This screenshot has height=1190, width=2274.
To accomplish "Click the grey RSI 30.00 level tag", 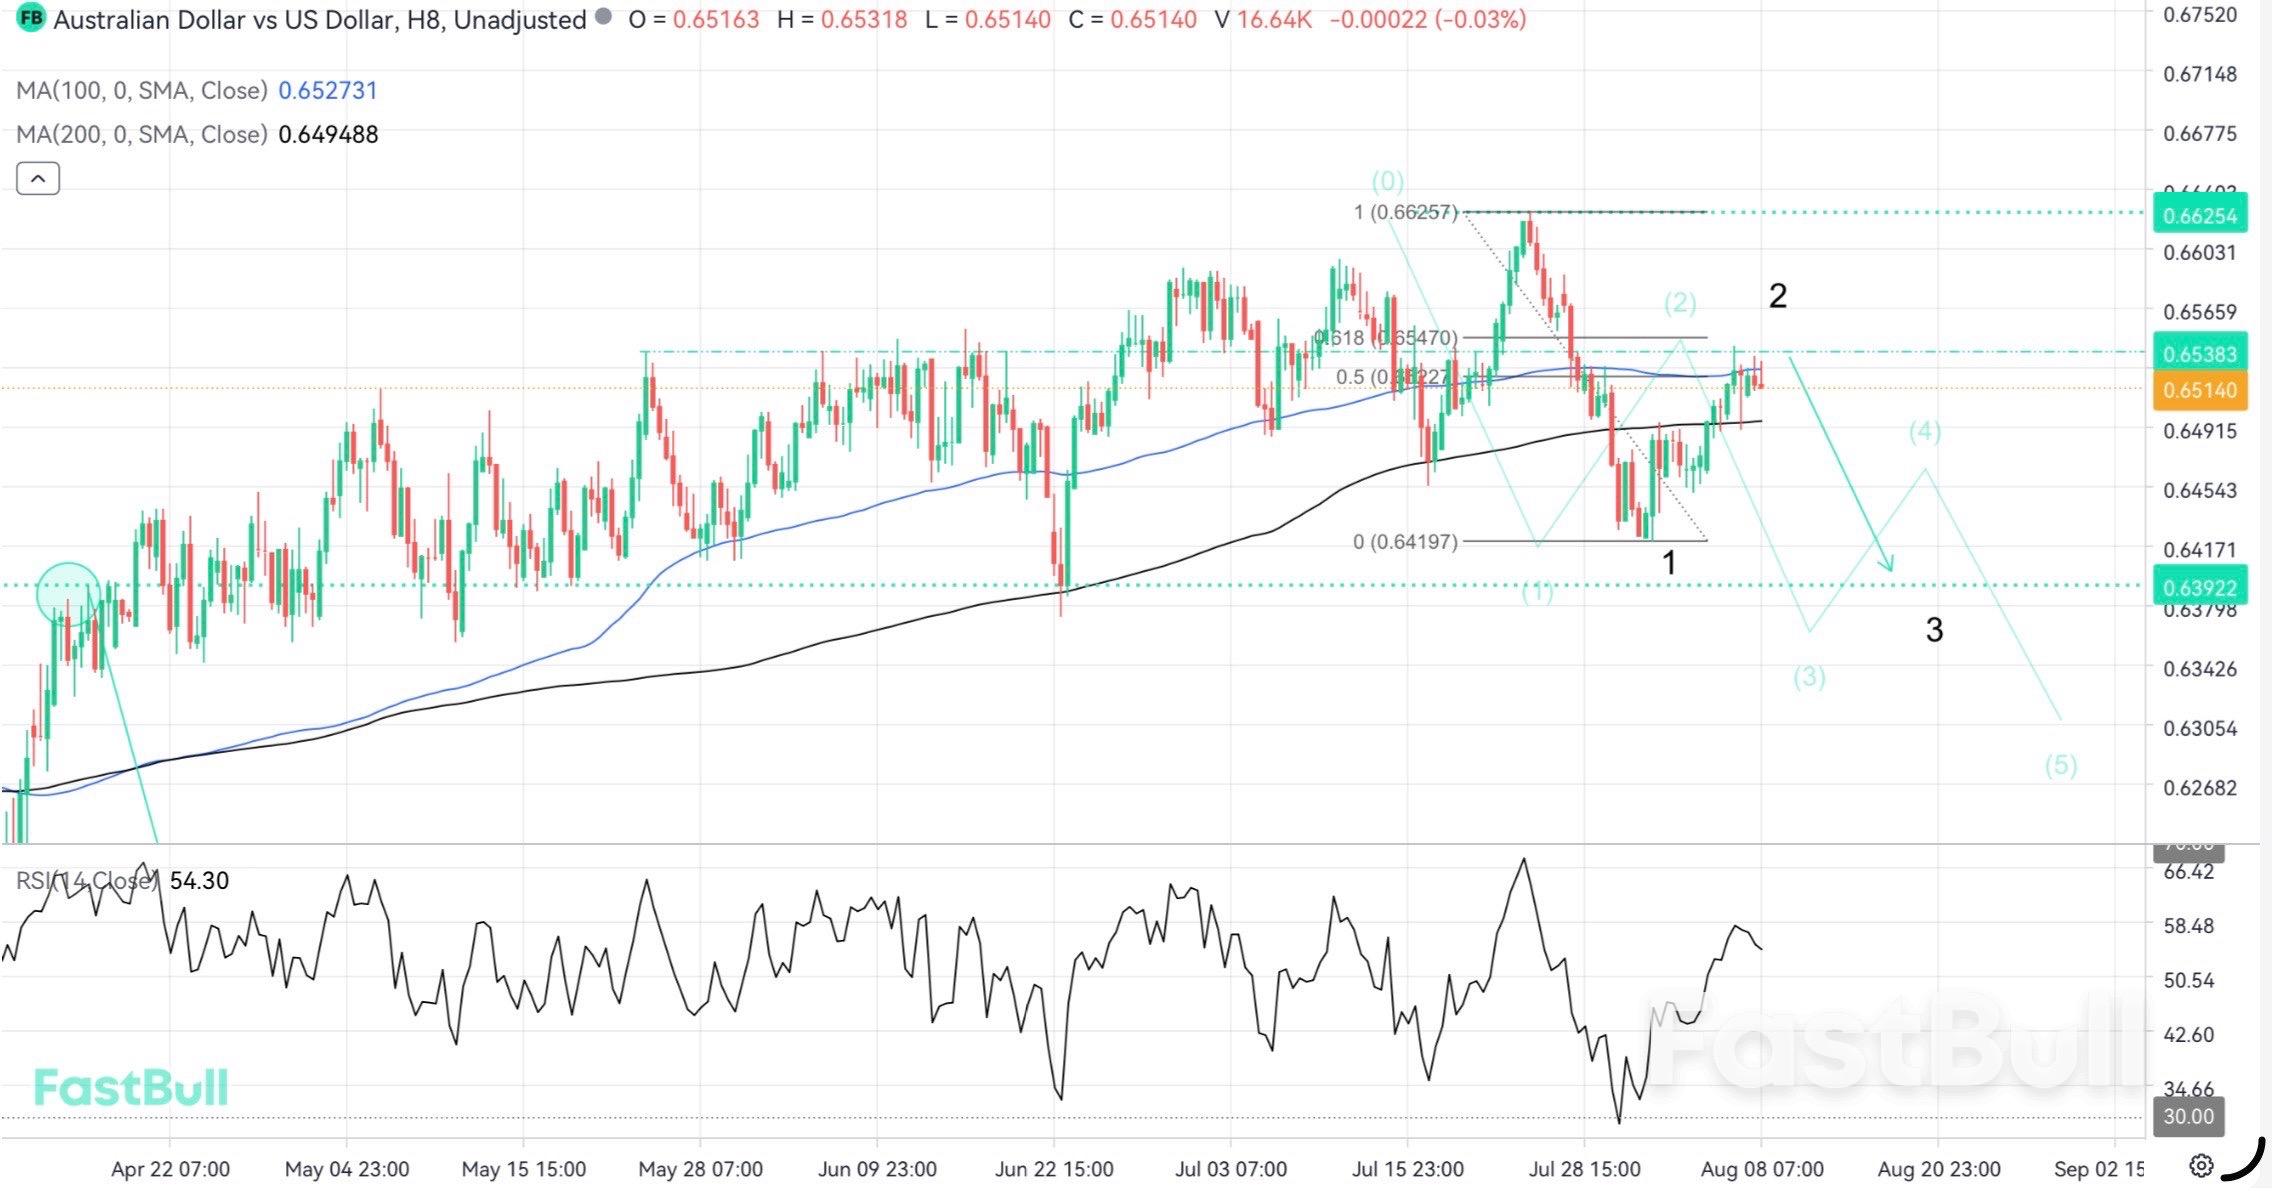I will tap(2187, 1116).
